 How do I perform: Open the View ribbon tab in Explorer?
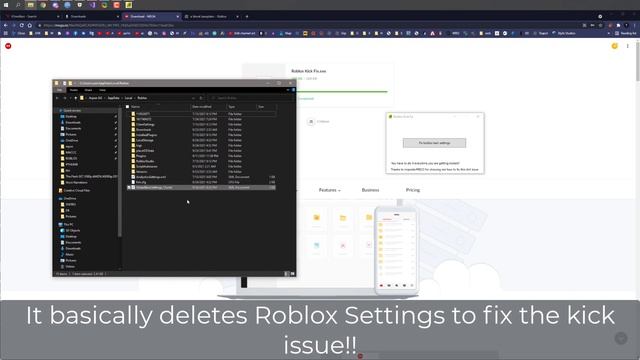102,90
